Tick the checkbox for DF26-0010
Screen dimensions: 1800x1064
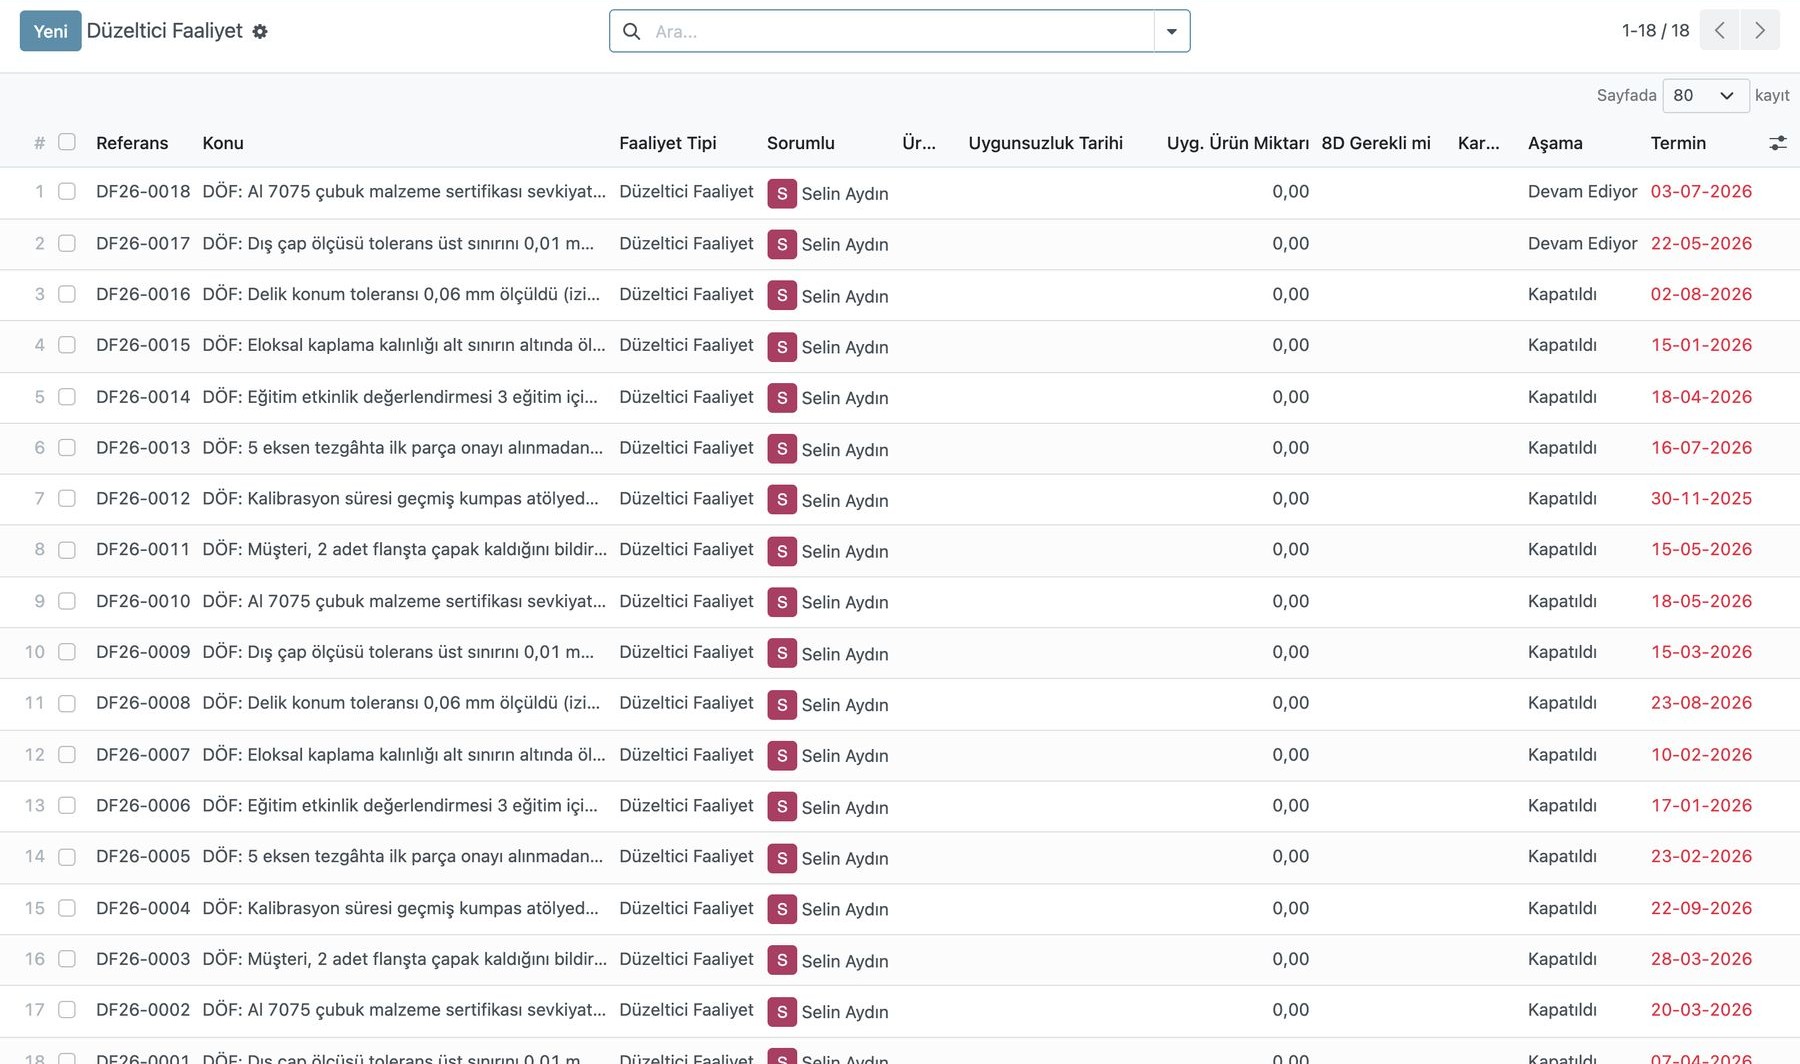click(x=67, y=601)
